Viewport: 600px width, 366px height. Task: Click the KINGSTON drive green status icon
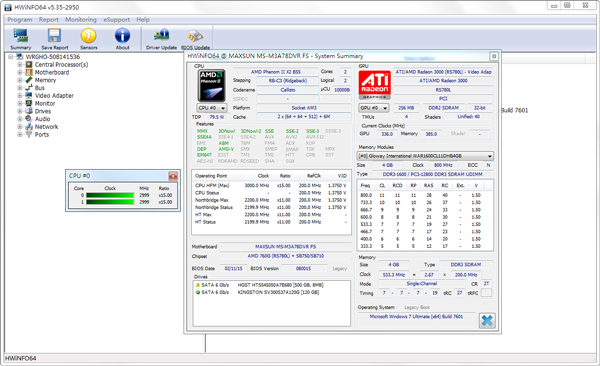[198, 292]
